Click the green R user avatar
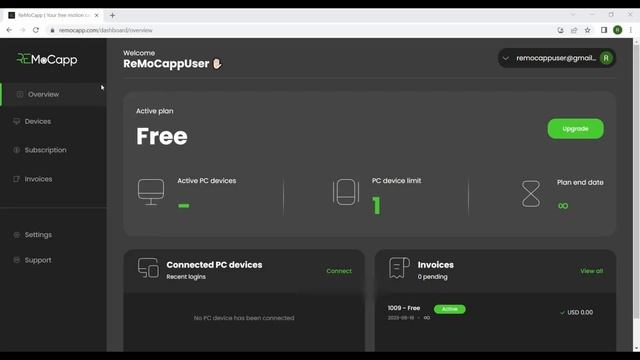This screenshot has height=360, width=640. pyautogui.click(x=606, y=58)
